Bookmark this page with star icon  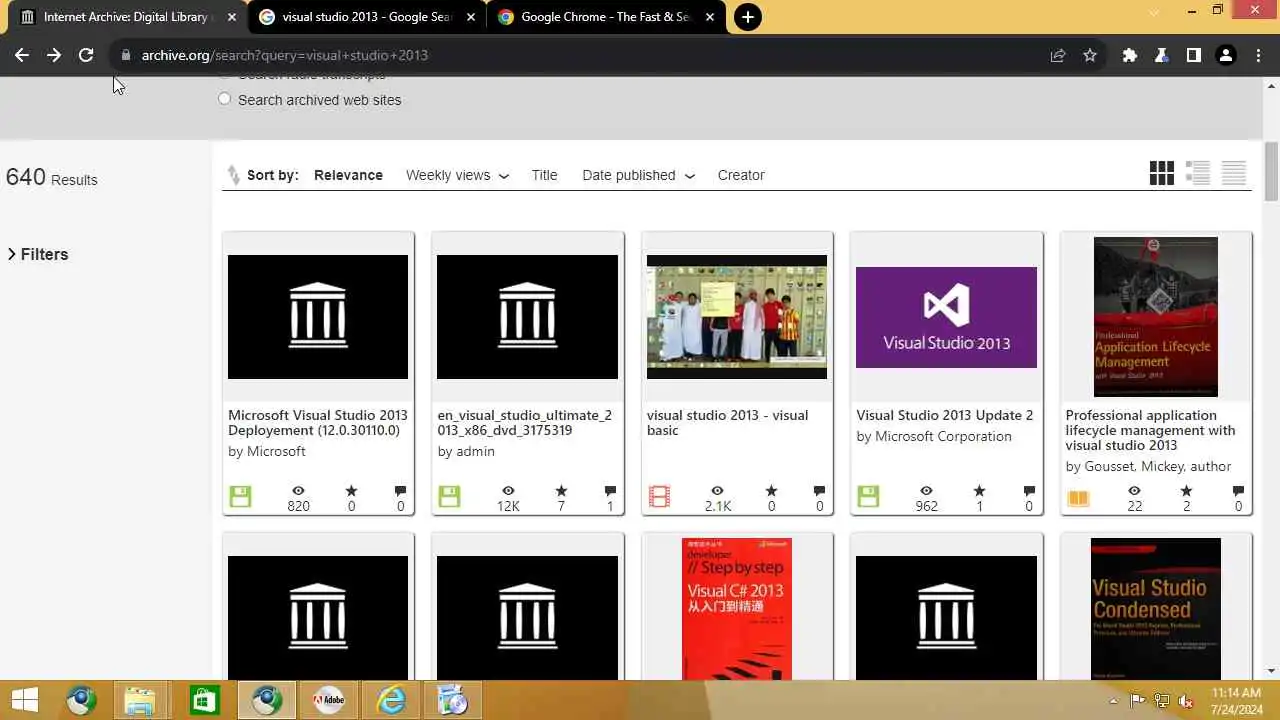pyautogui.click(x=1090, y=55)
